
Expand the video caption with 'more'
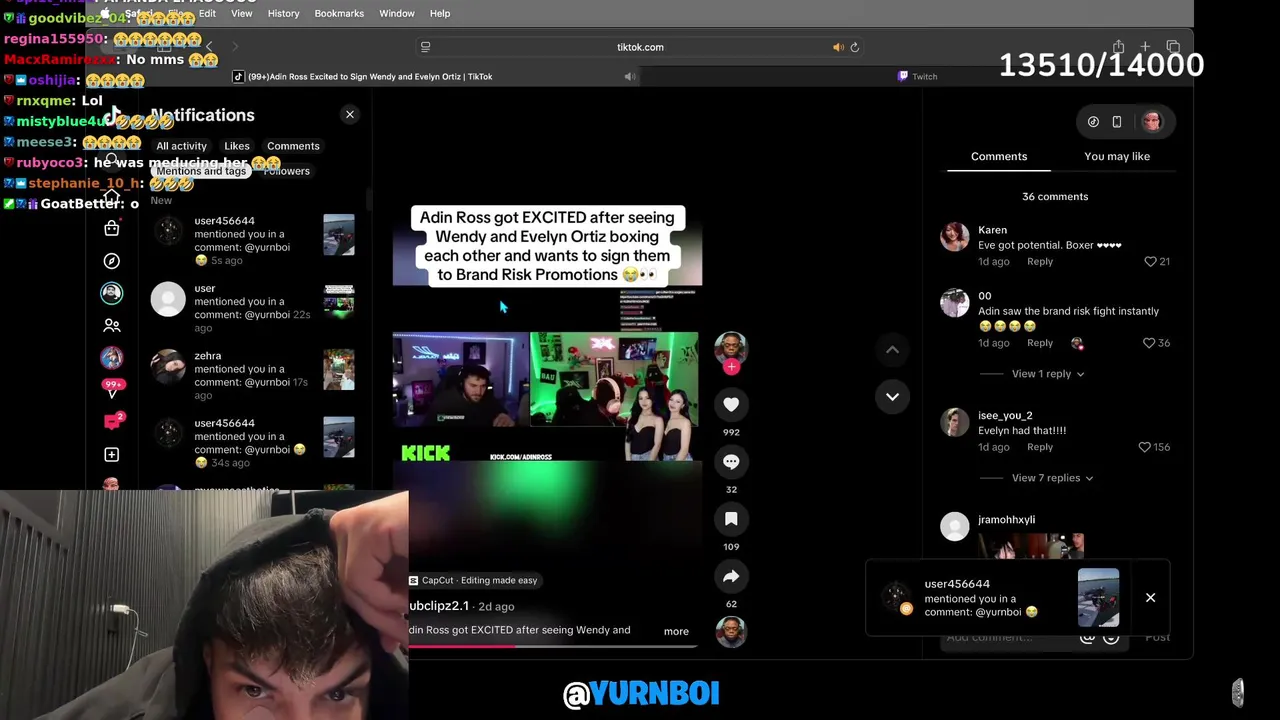tap(676, 631)
